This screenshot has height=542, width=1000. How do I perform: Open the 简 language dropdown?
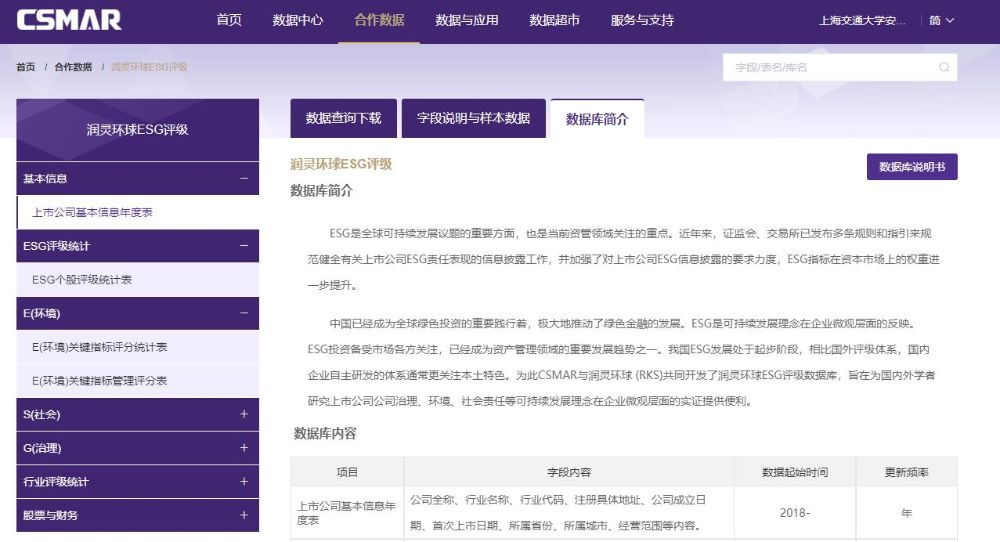(941, 20)
